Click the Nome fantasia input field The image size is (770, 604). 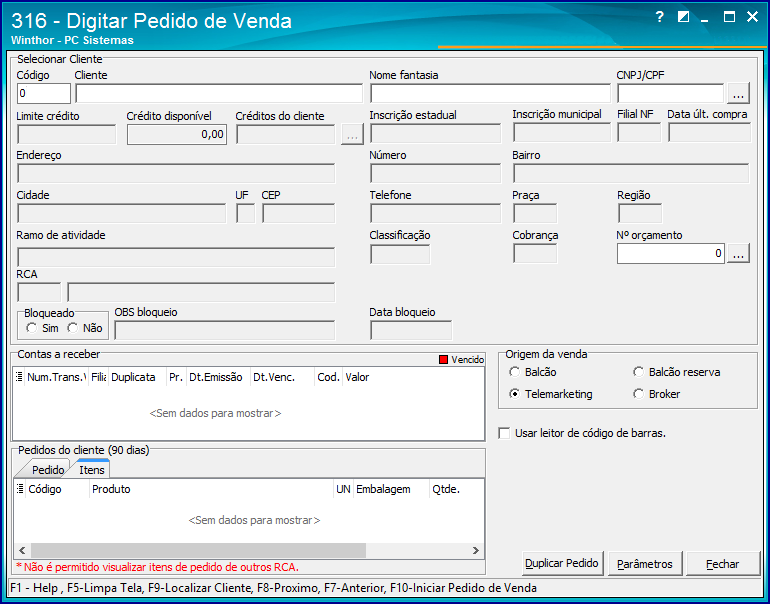[x=490, y=93]
